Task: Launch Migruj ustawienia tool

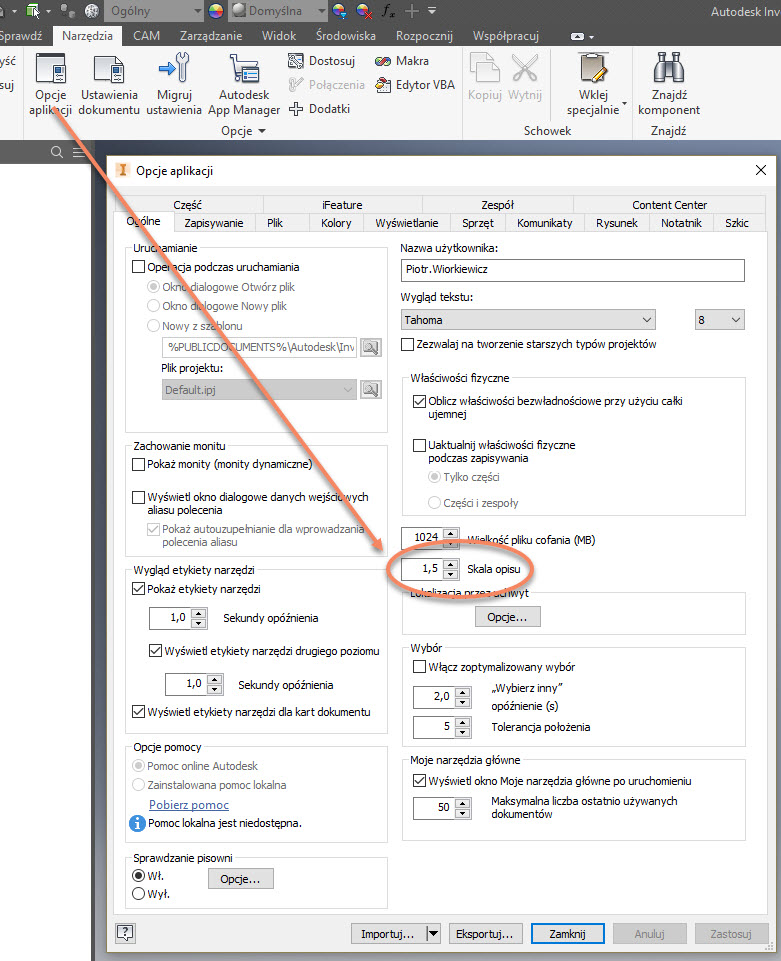Action: point(173,72)
